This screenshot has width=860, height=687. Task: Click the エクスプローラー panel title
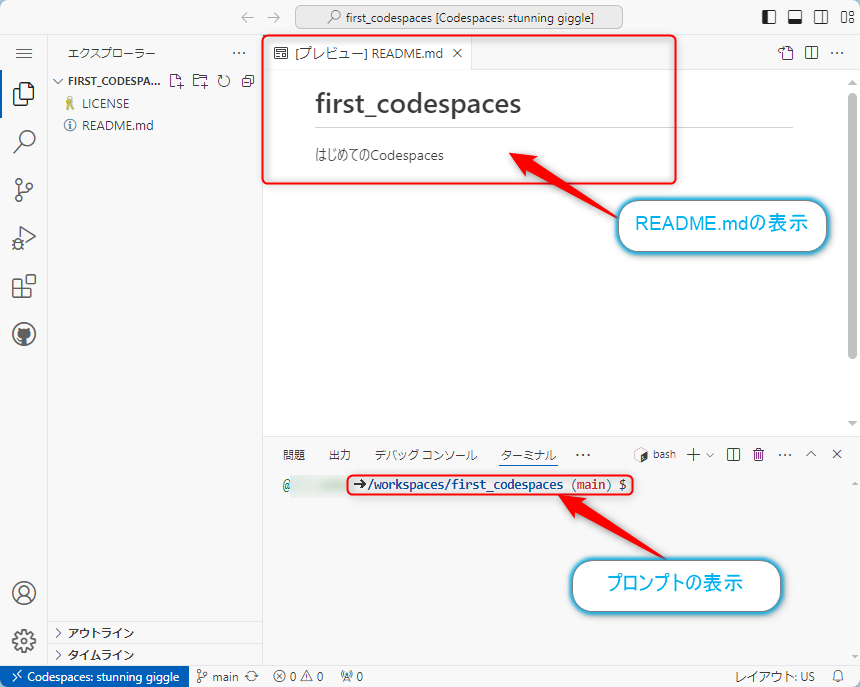(x=111, y=53)
